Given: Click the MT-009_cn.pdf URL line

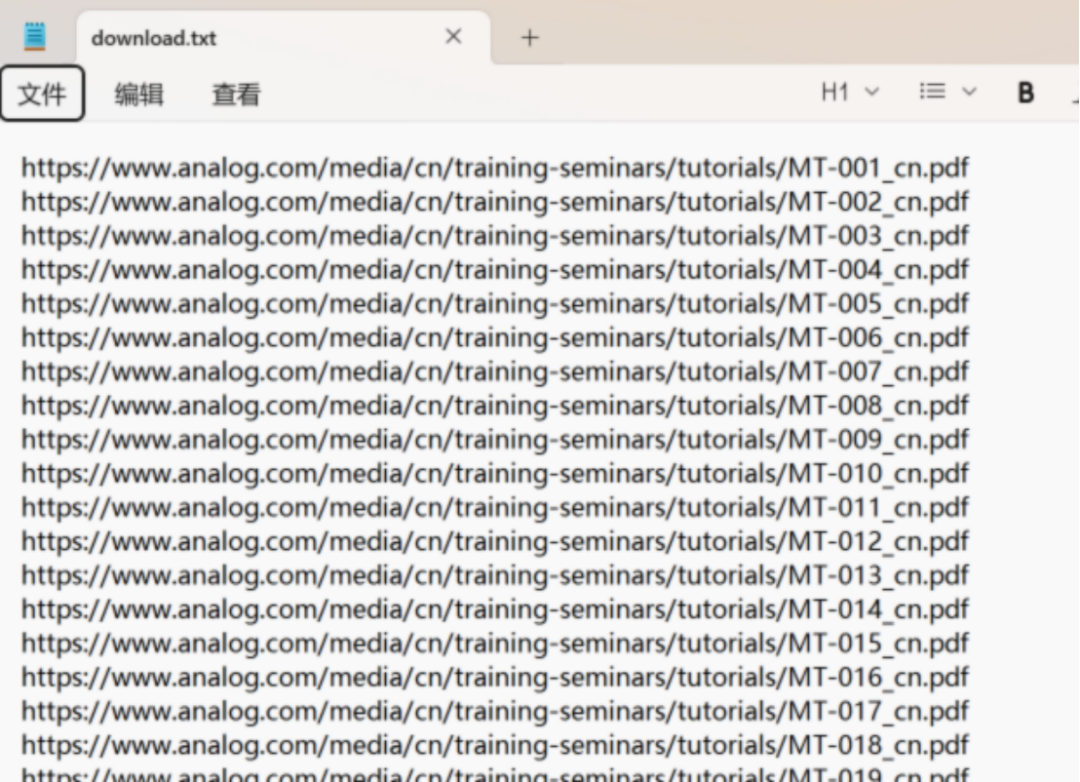Looking at the screenshot, I should click(495, 439).
